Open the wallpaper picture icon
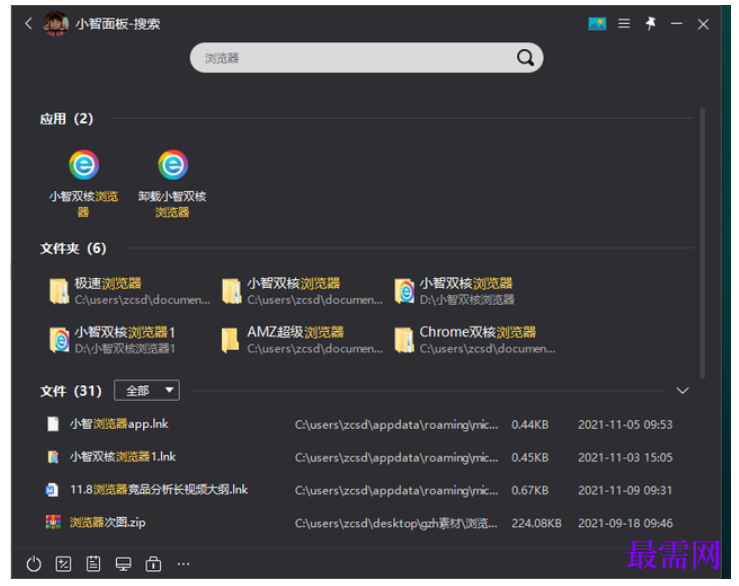This screenshot has width=739, height=586. click(597, 24)
